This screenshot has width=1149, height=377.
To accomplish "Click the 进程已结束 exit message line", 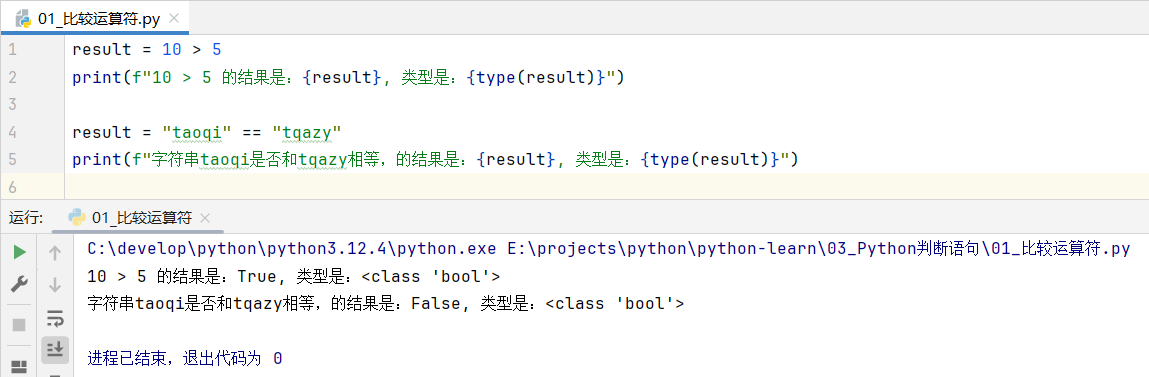I will click(185, 359).
